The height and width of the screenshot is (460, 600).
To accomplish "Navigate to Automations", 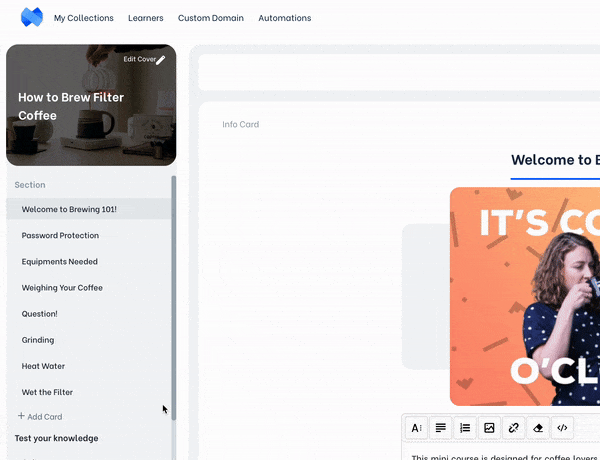I will click(x=284, y=18).
